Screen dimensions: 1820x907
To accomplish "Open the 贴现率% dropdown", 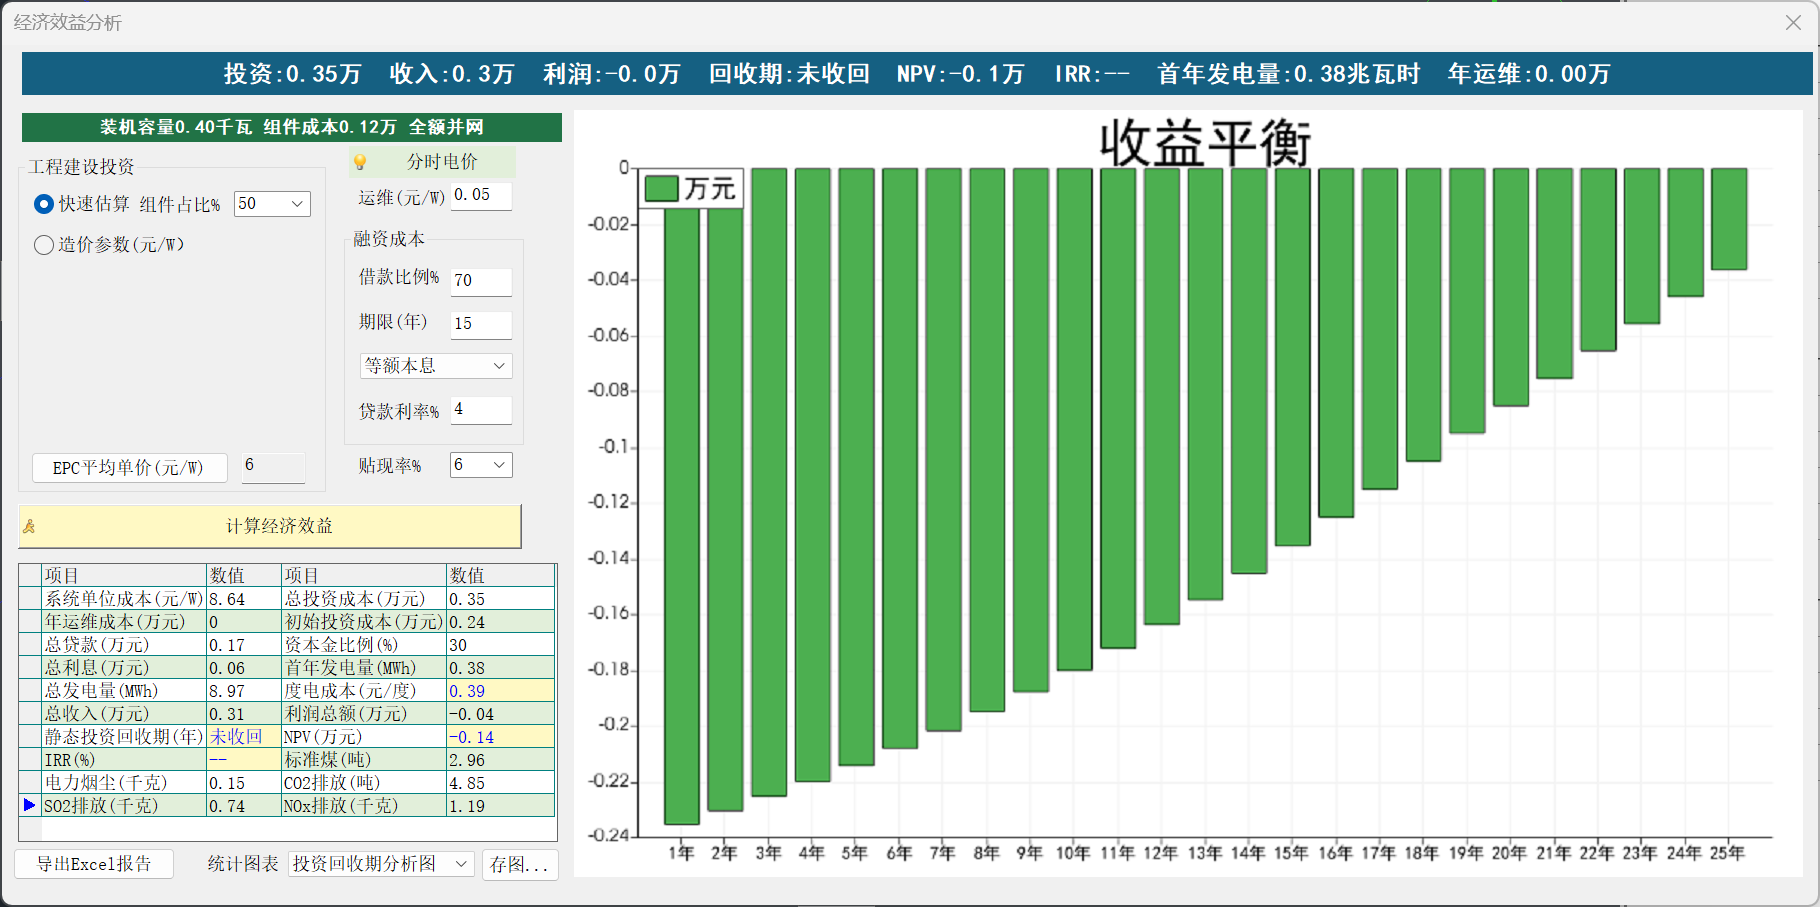I will pyautogui.click(x=499, y=465).
